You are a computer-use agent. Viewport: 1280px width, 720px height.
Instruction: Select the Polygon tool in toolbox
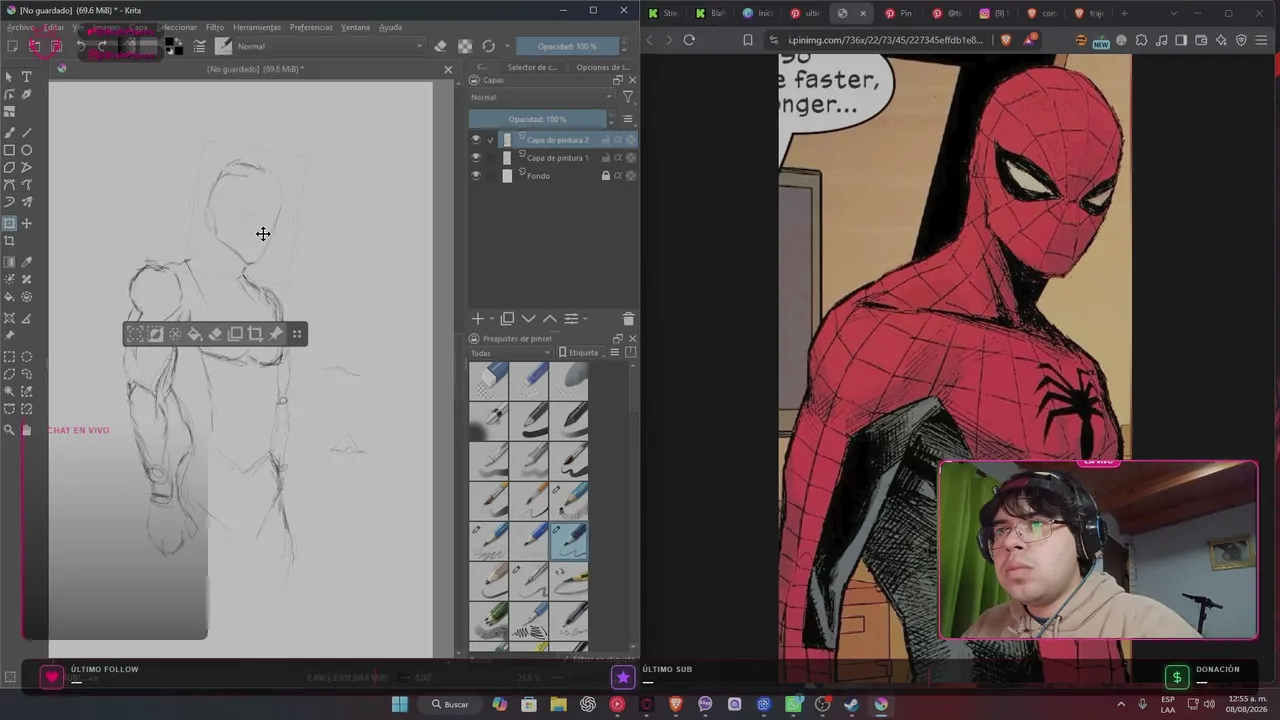coord(10,167)
